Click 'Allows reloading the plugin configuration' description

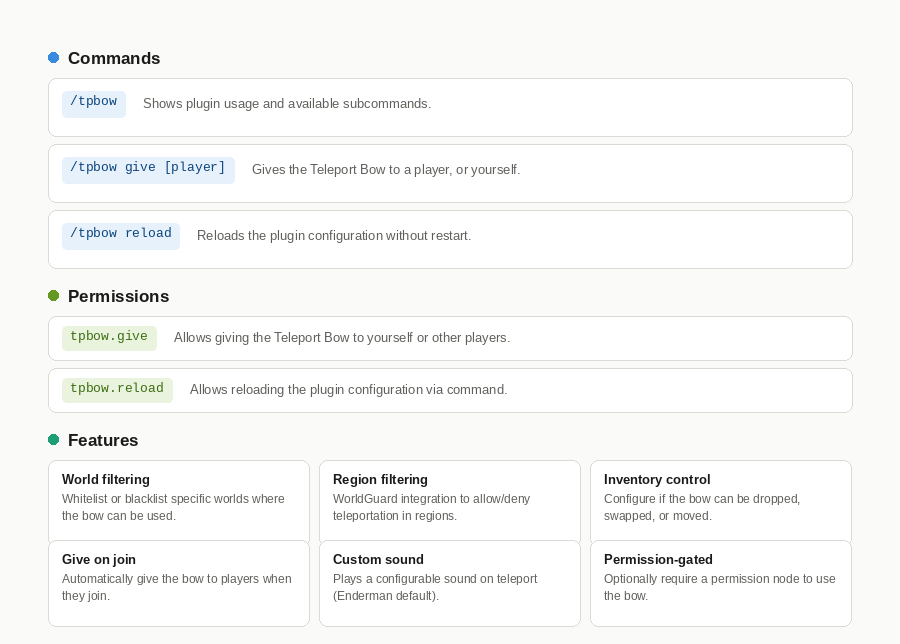point(348,390)
